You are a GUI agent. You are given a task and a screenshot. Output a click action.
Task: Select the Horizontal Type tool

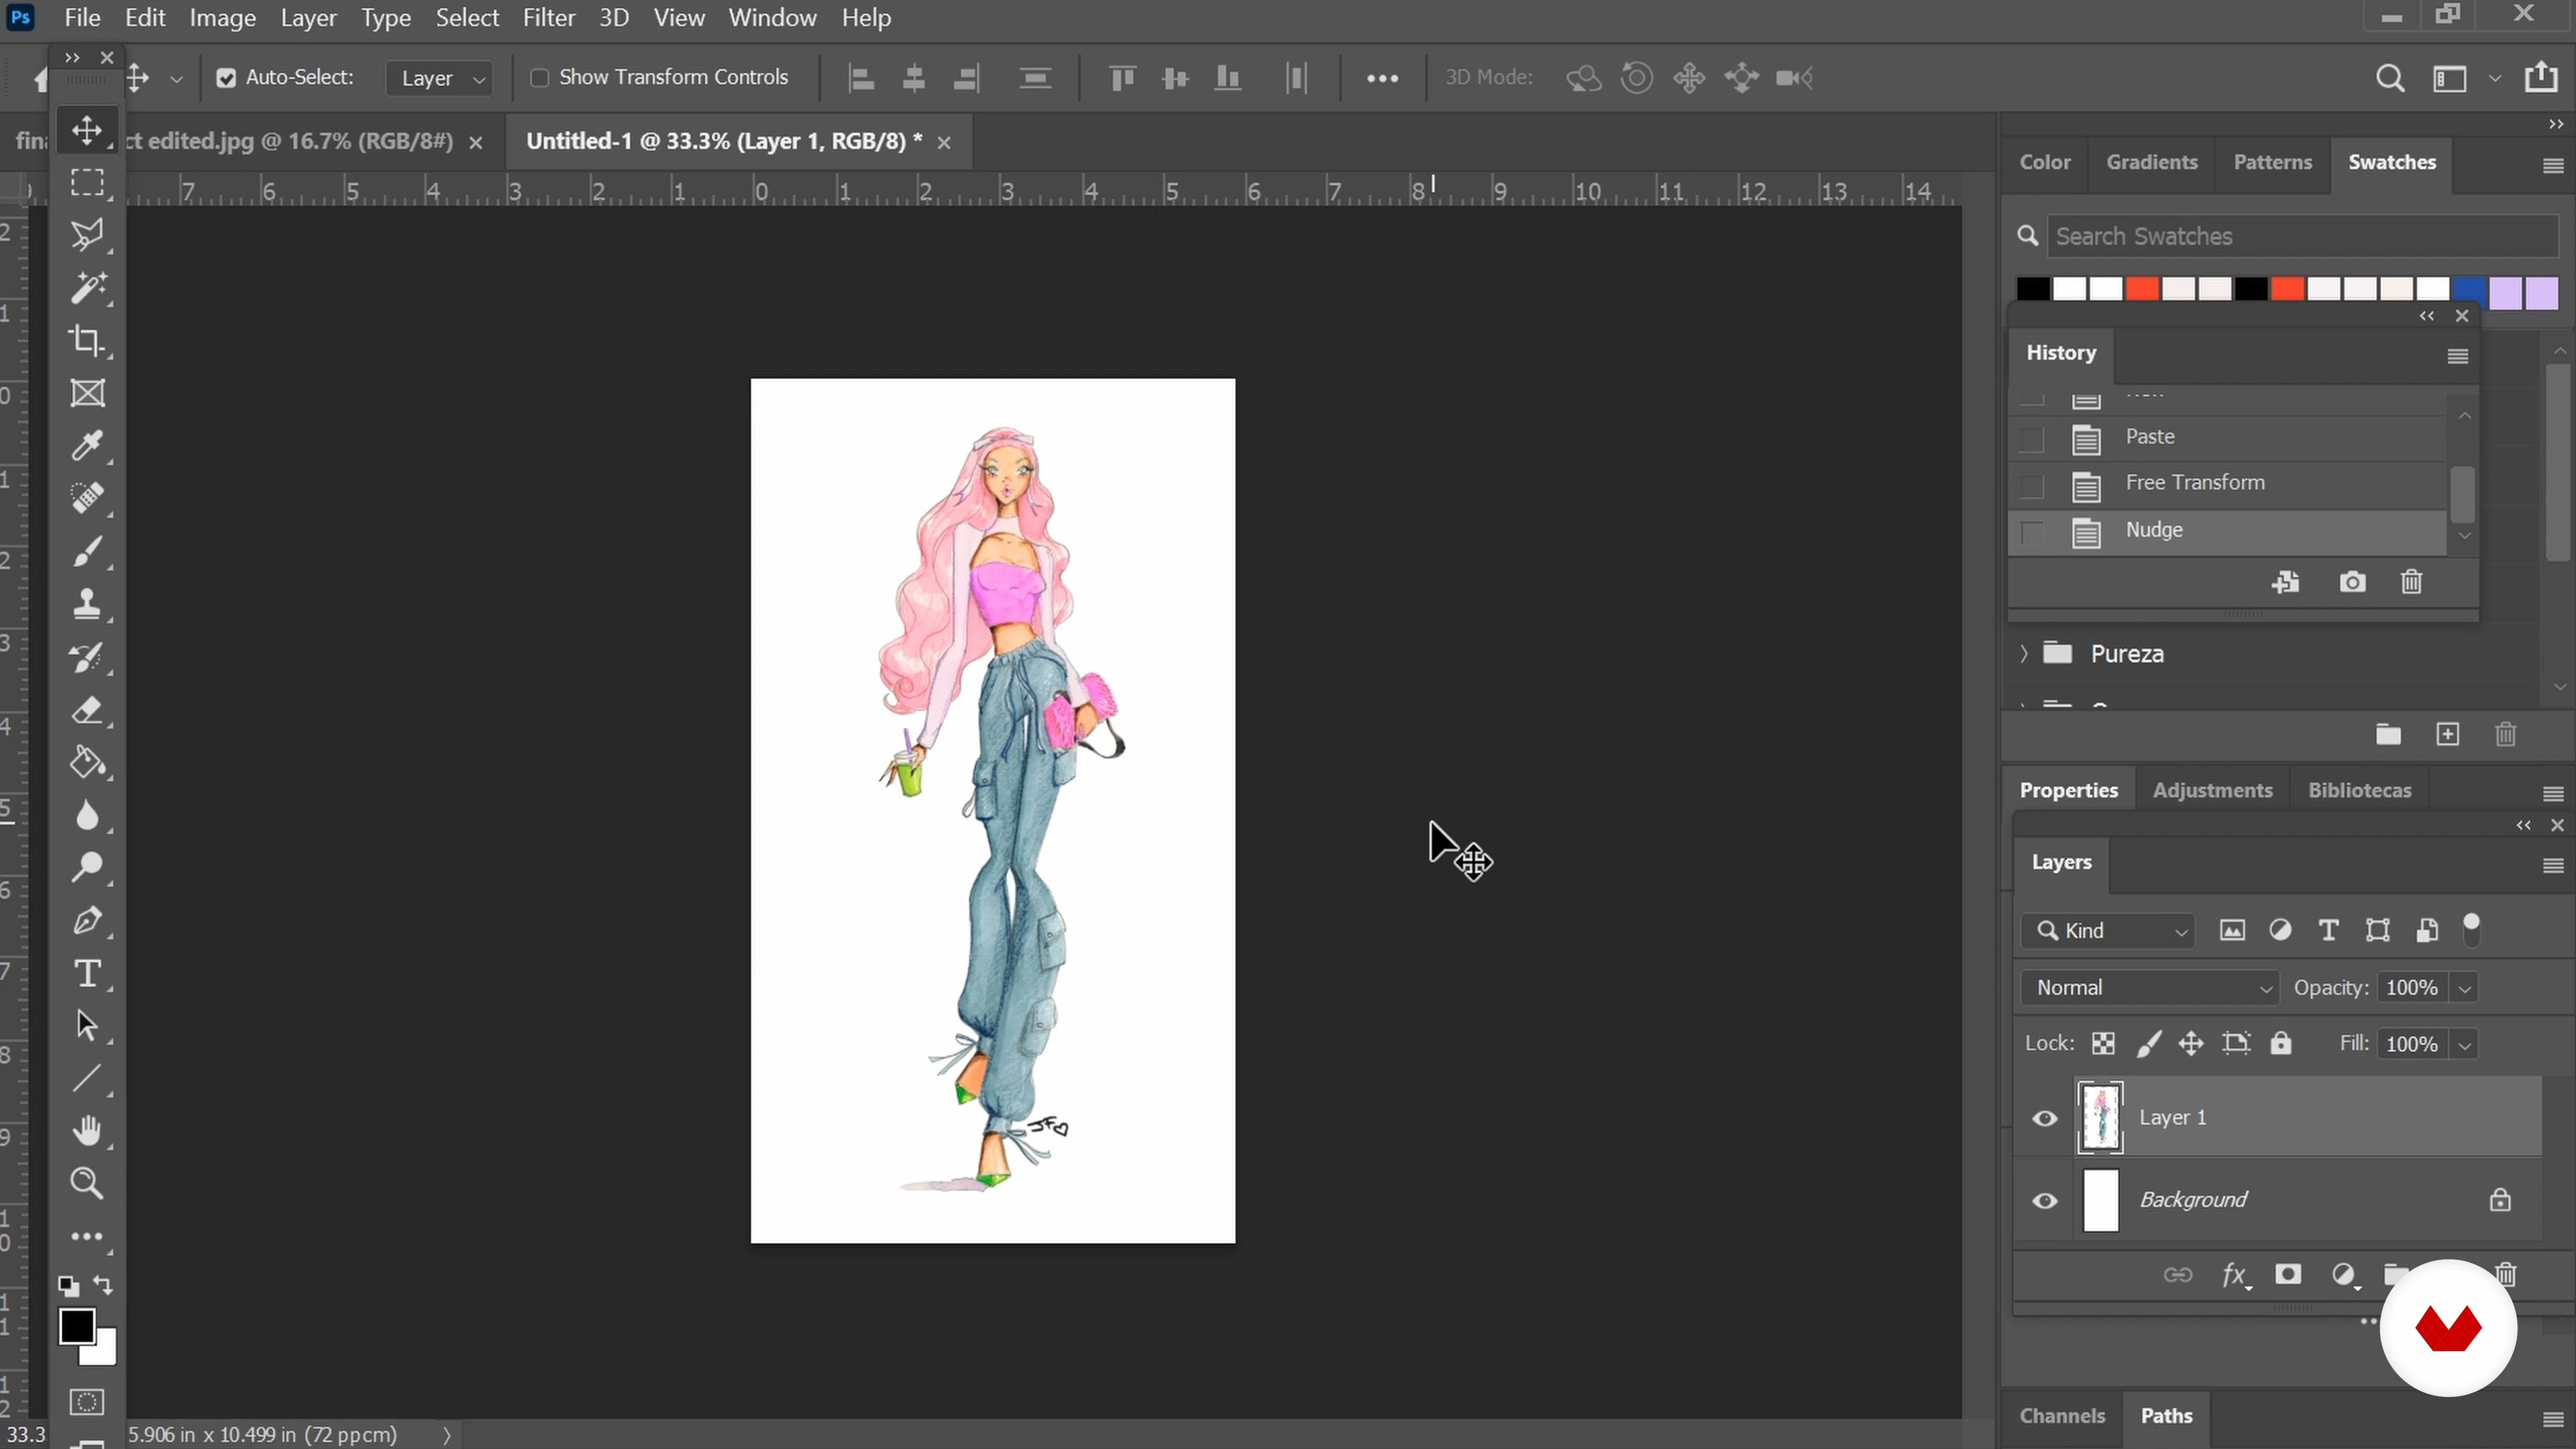pyautogui.click(x=87, y=973)
